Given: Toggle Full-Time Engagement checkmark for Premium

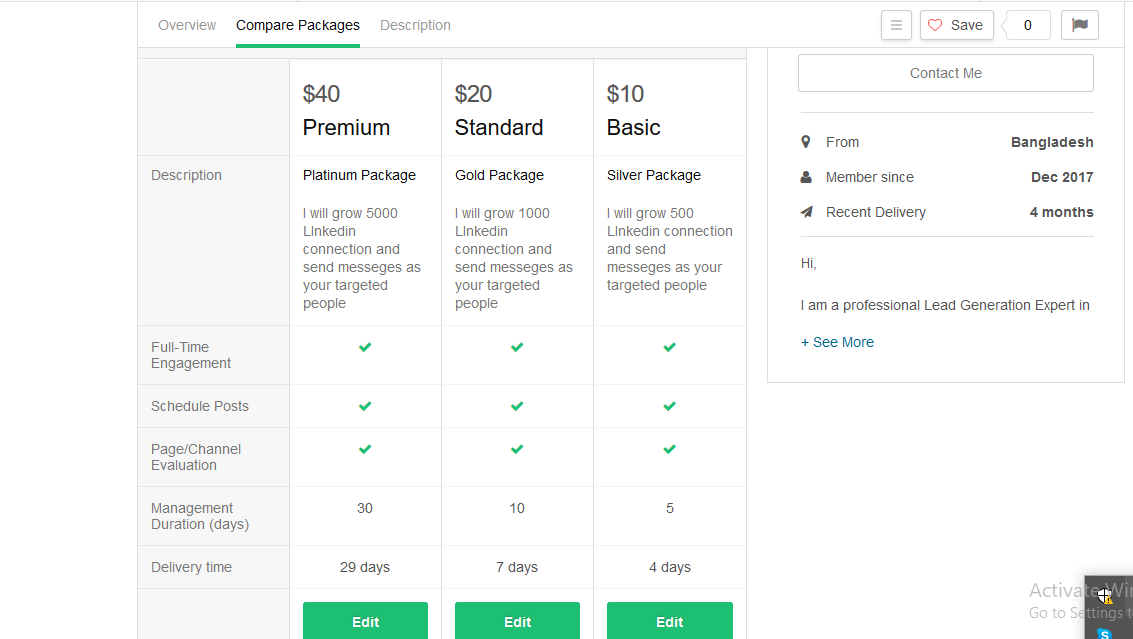Looking at the screenshot, I should 365,347.
